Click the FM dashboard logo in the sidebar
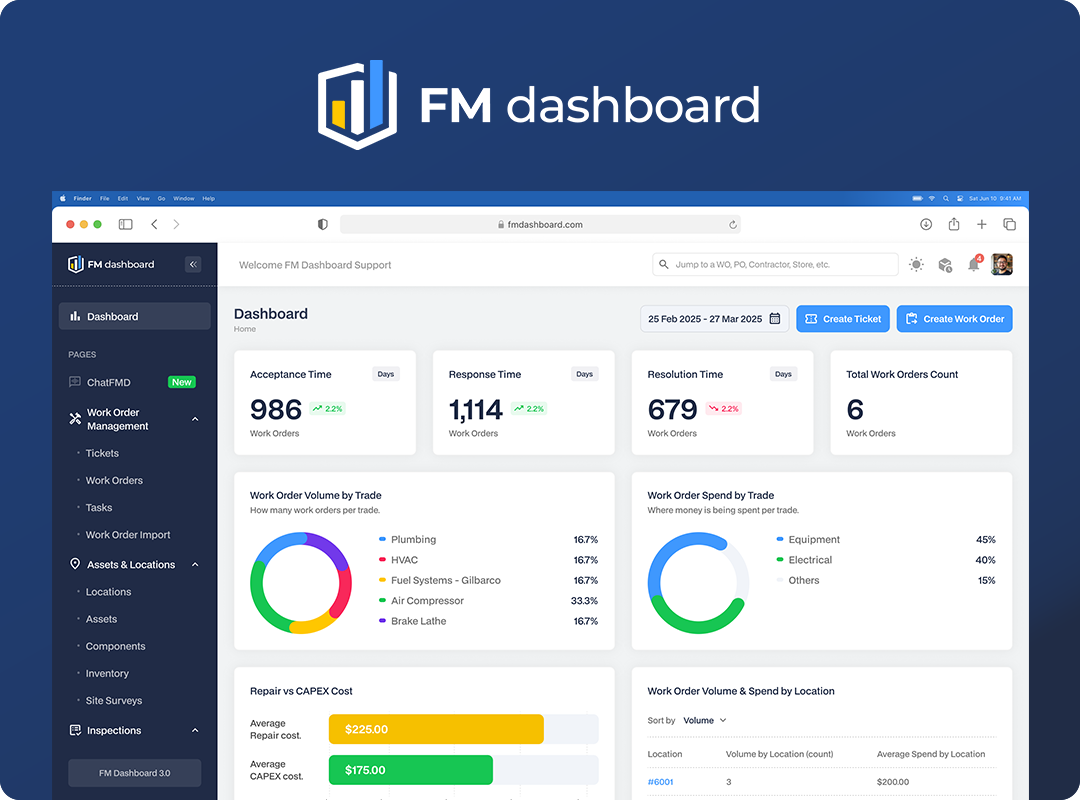 [x=111, y=264]
